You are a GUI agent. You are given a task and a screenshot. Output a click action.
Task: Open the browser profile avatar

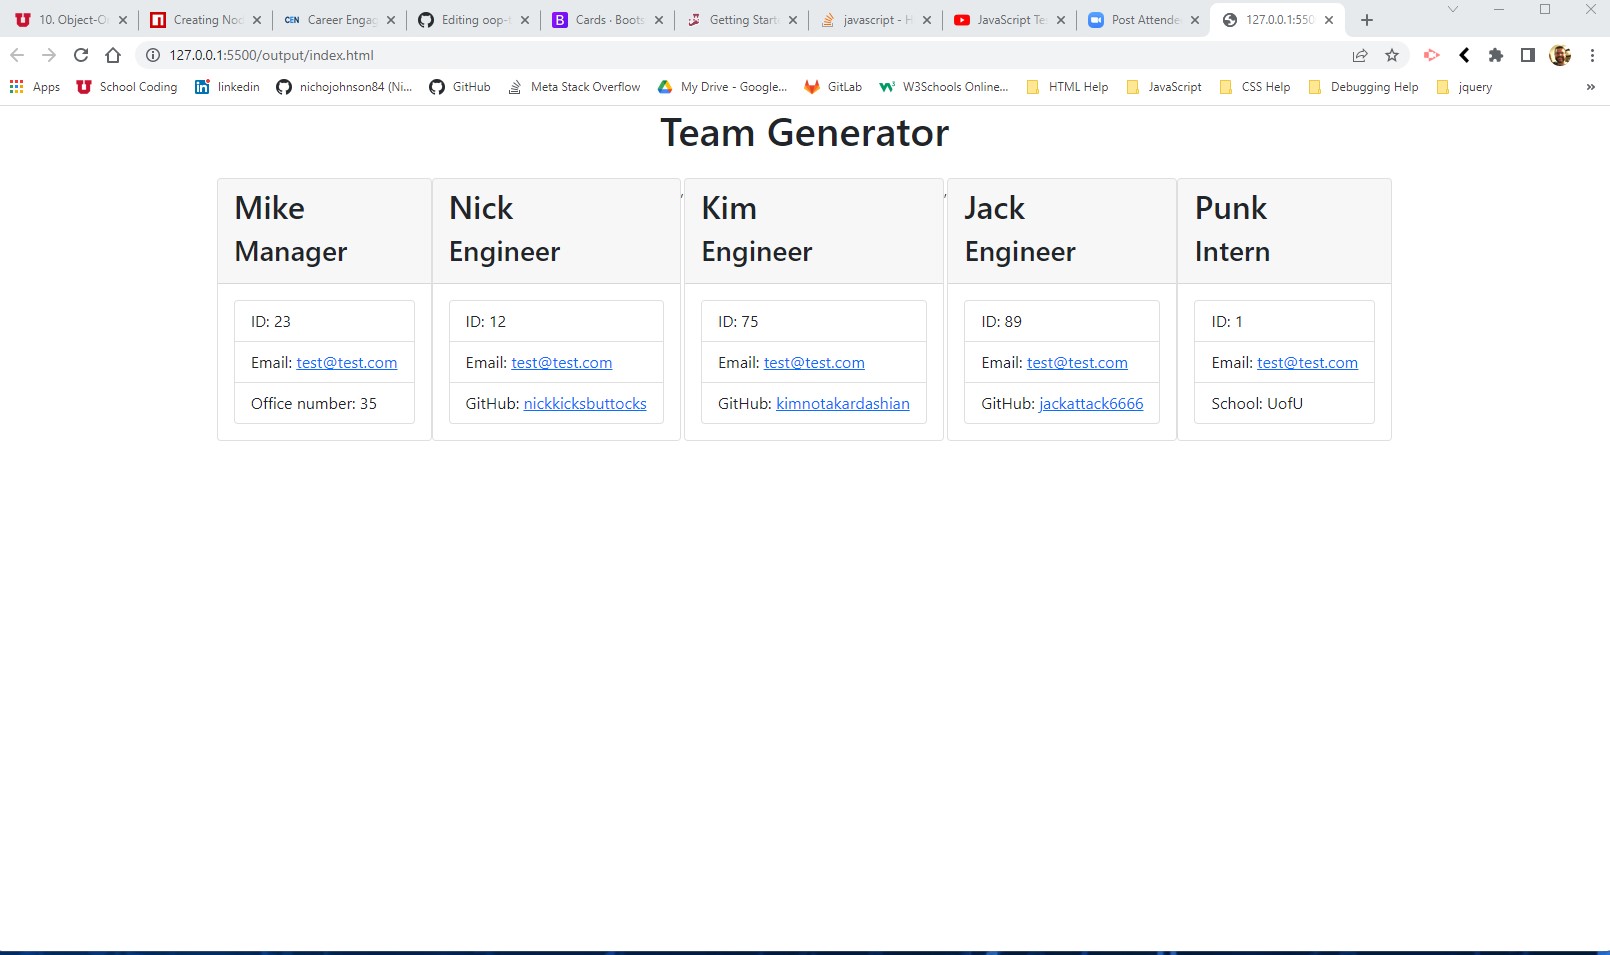[1560, 55]
